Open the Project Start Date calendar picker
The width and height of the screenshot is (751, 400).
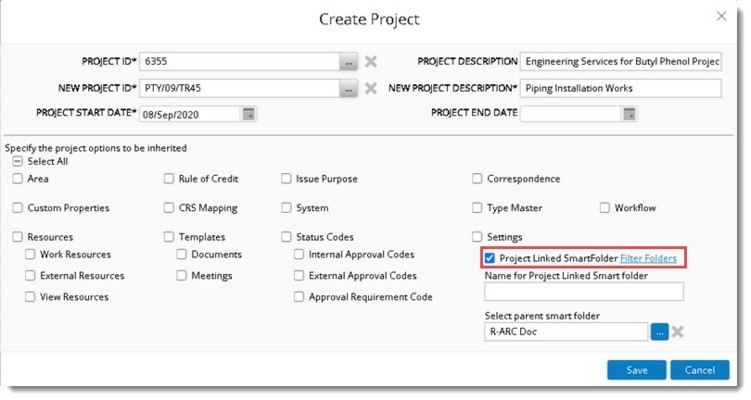click(x=249, y=113)
